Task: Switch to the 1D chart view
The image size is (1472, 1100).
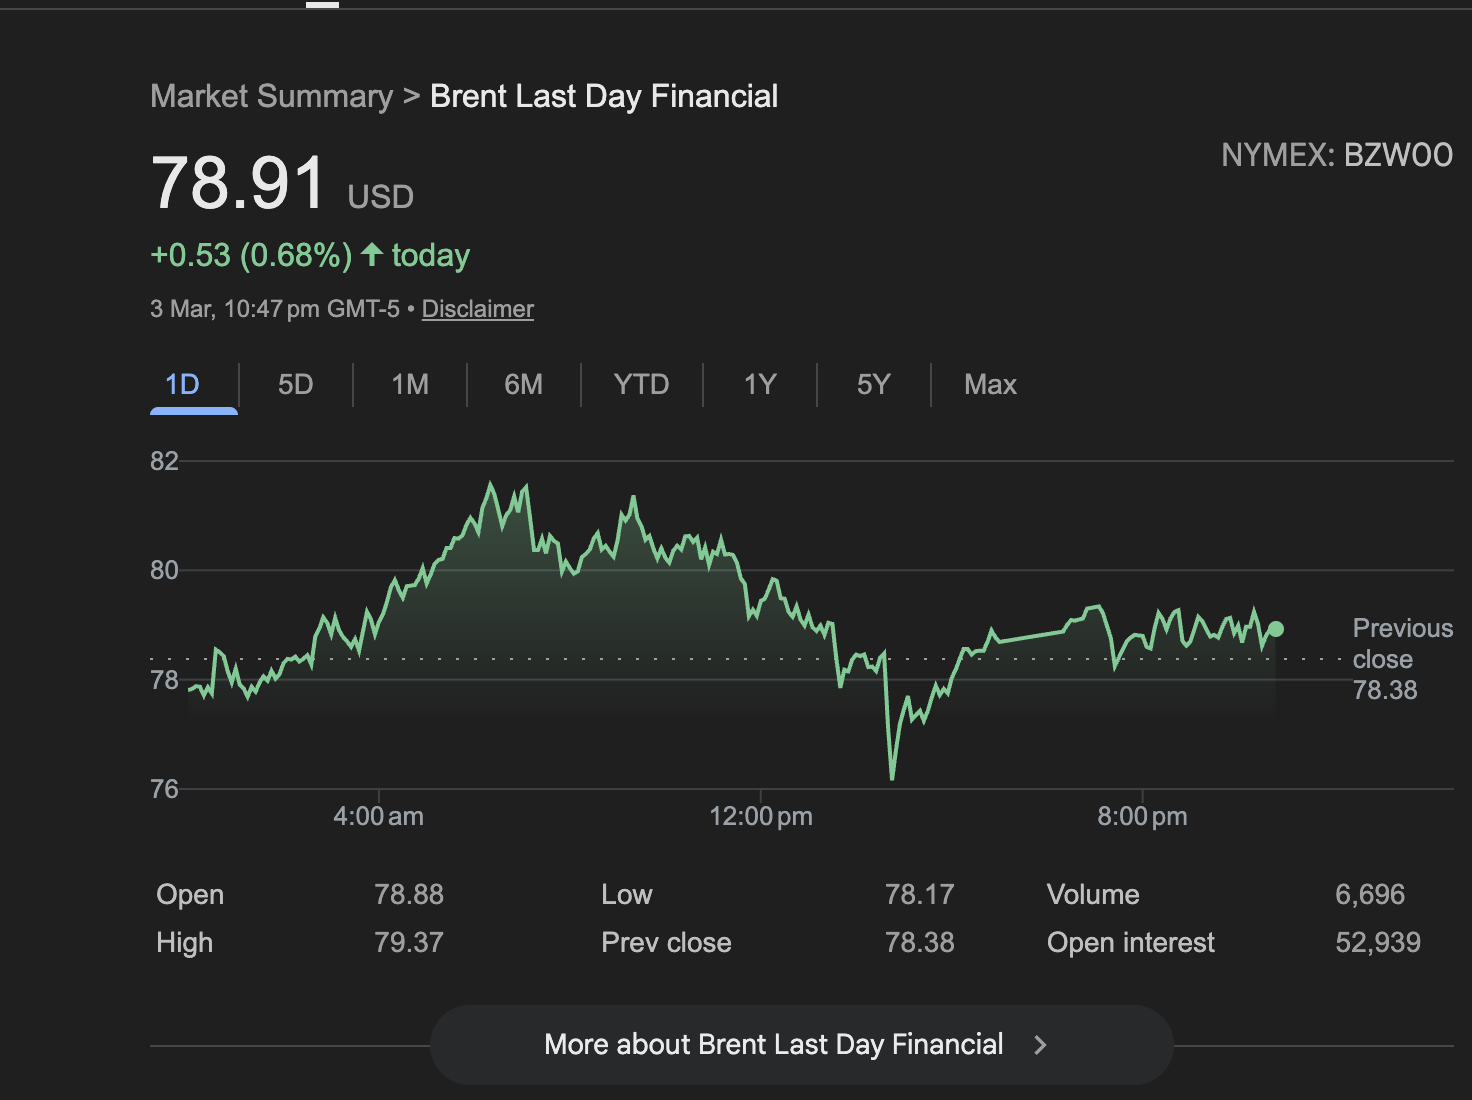Action: click(x=182, y=384)
